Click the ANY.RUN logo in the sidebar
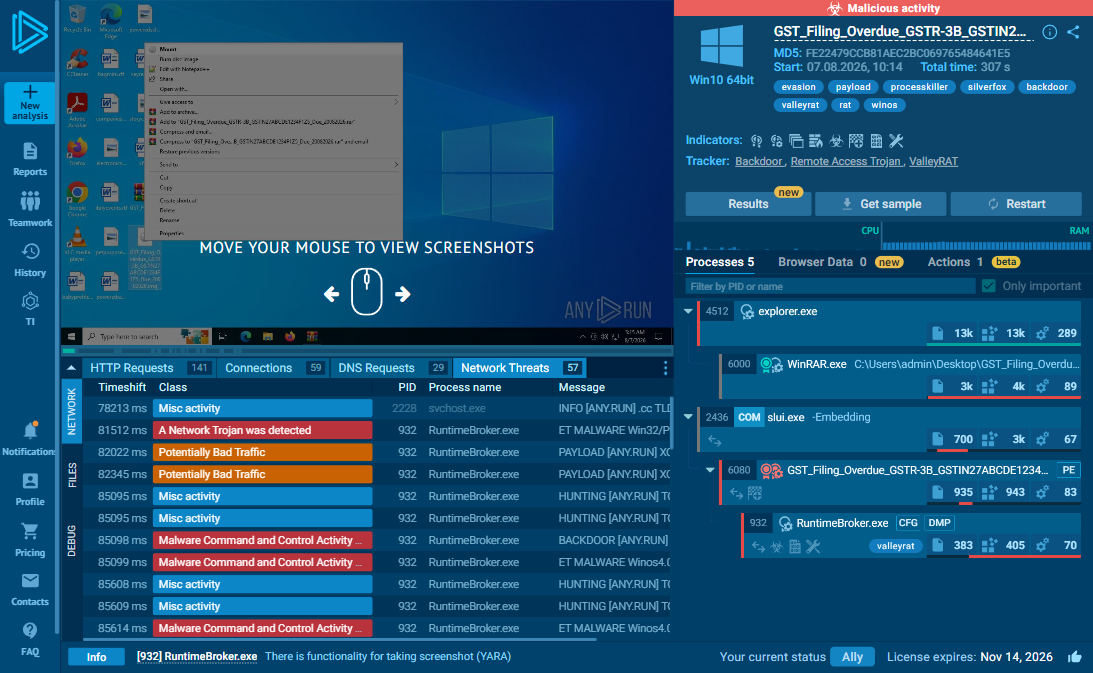Screen dimensions: 1093x673 [x=29, y=31]
